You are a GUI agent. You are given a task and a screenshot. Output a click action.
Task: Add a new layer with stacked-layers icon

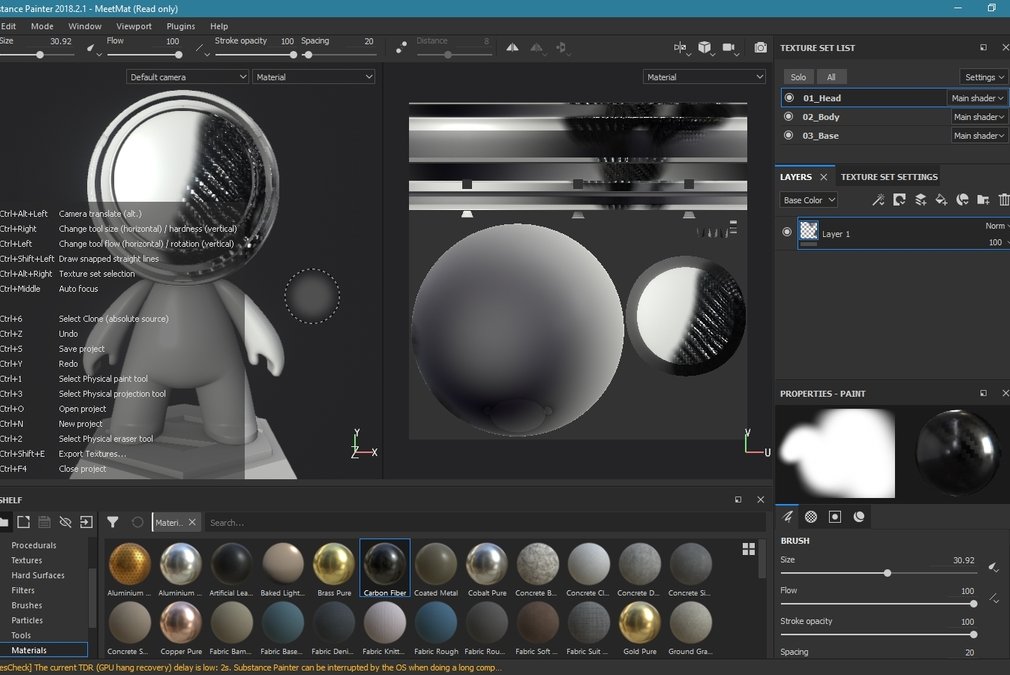pyautogui.click(x=920, y=200)
